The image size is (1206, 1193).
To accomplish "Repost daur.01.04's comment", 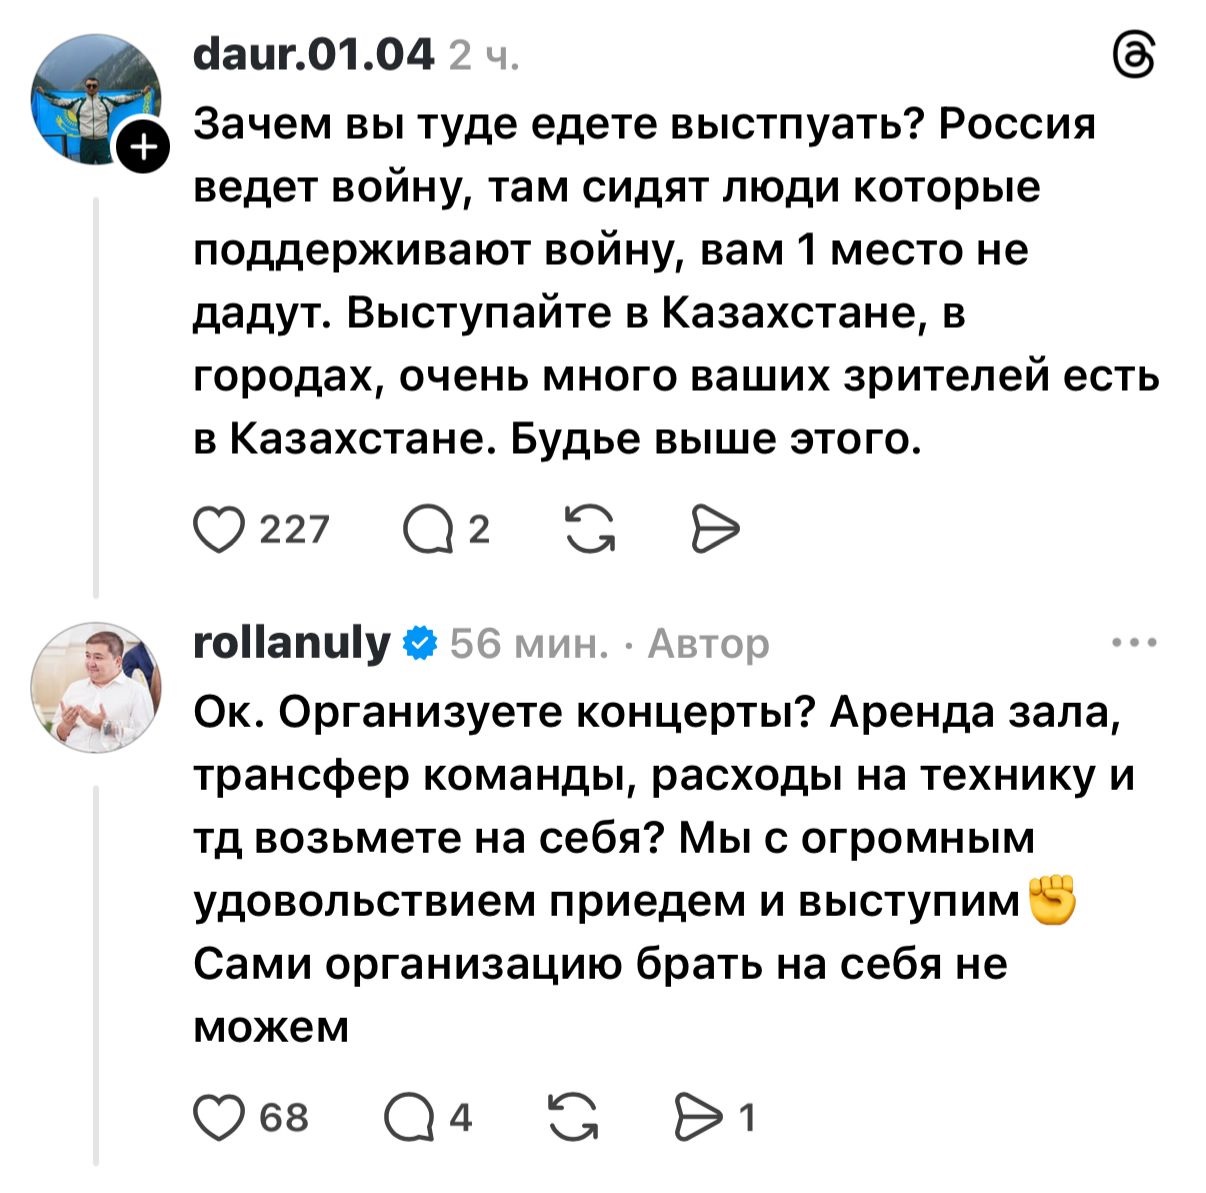I will click(x=590, y=529).
